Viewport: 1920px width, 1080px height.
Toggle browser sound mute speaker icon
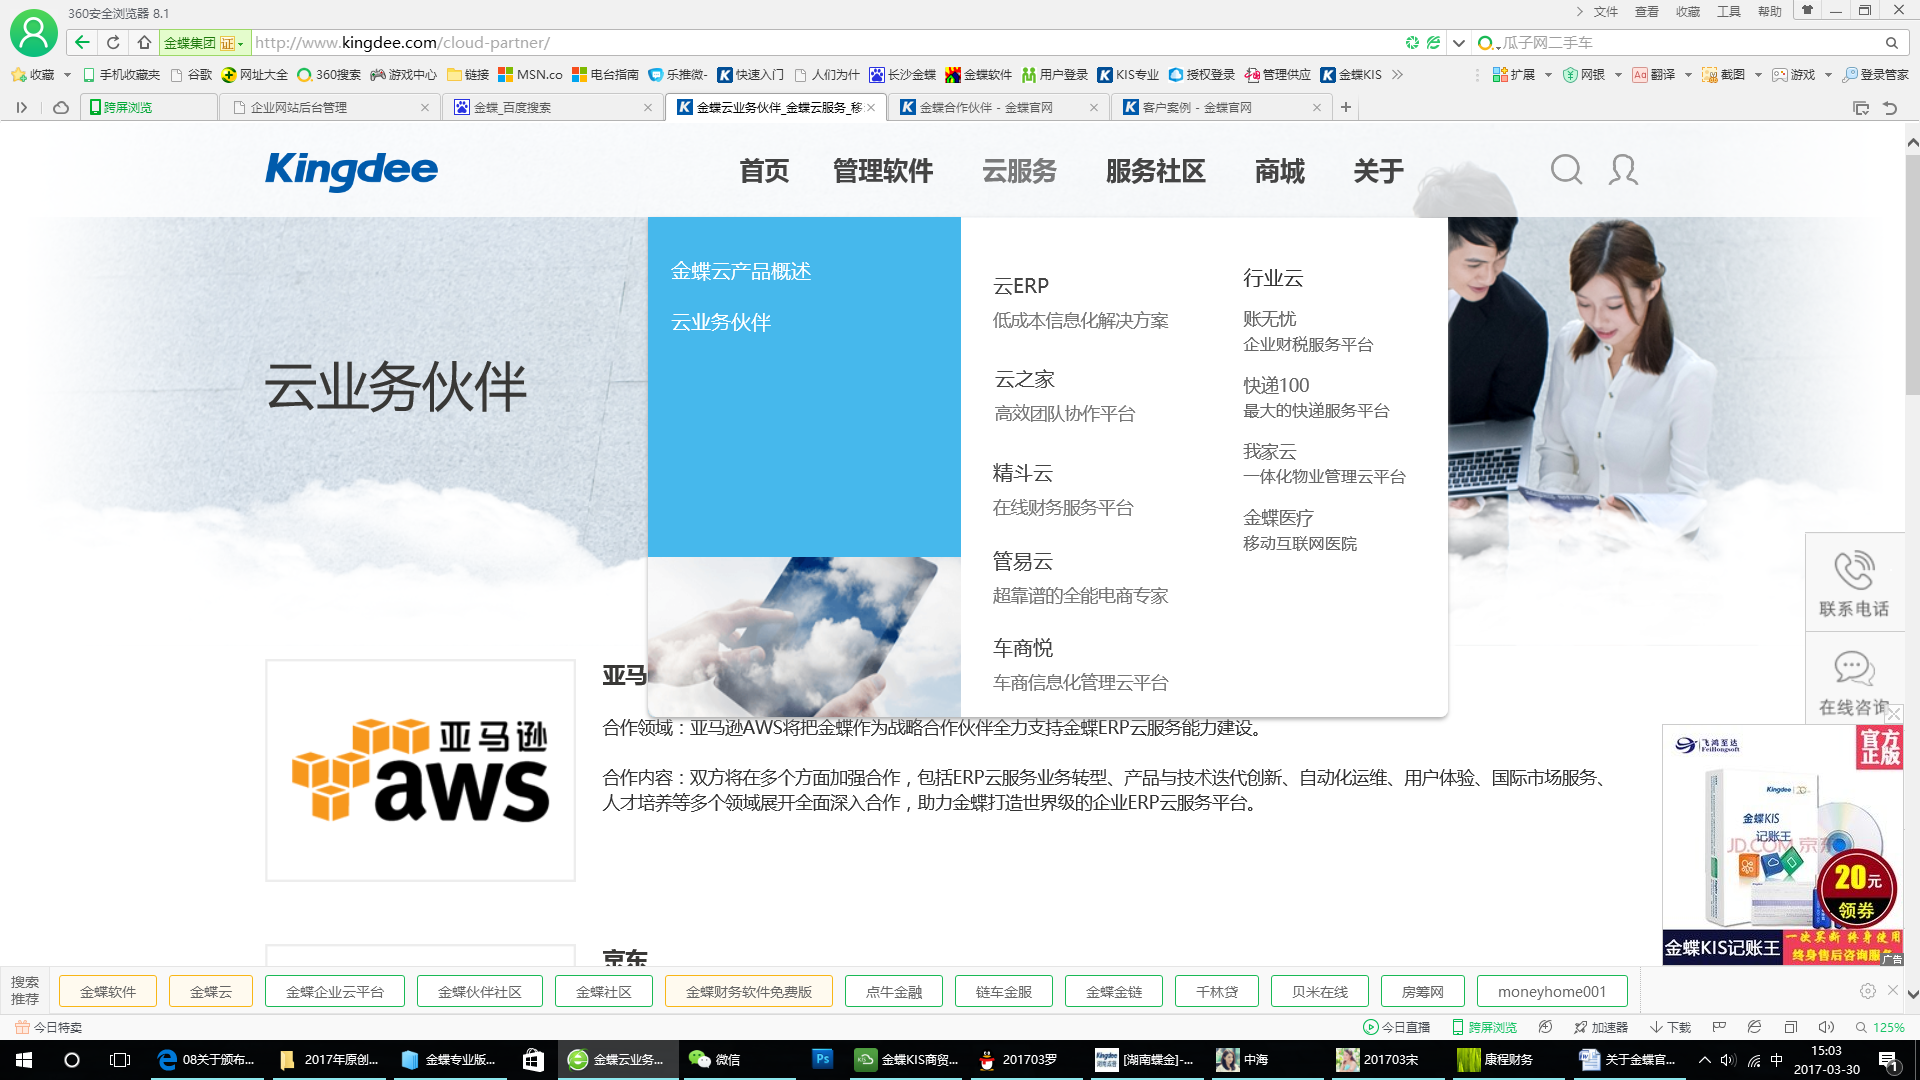coord(1826,1027)
